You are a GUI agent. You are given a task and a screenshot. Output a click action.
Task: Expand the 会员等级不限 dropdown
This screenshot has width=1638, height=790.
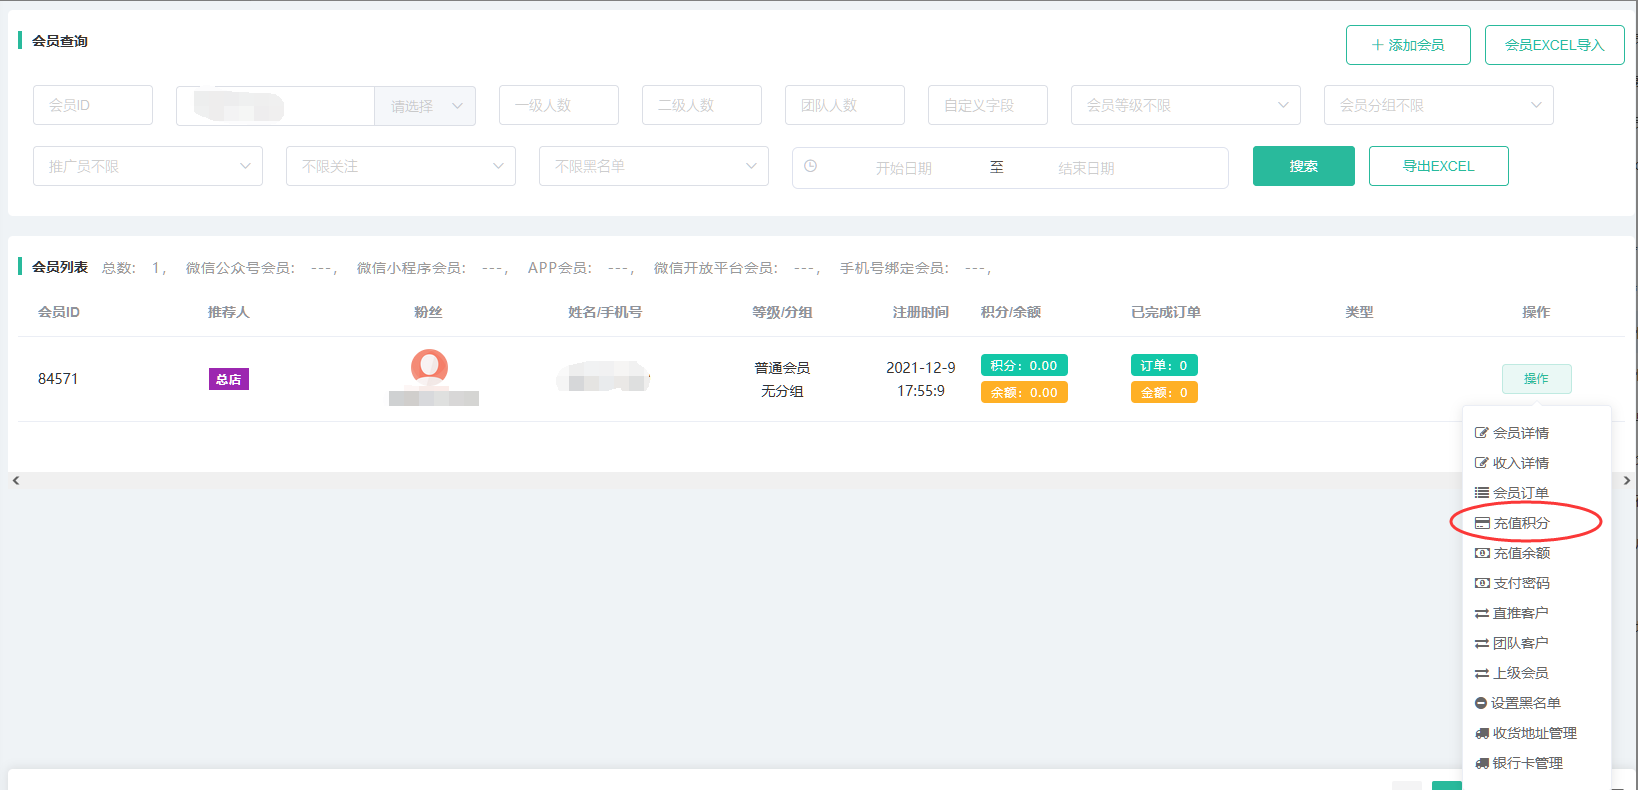(x=1185, y=105)
